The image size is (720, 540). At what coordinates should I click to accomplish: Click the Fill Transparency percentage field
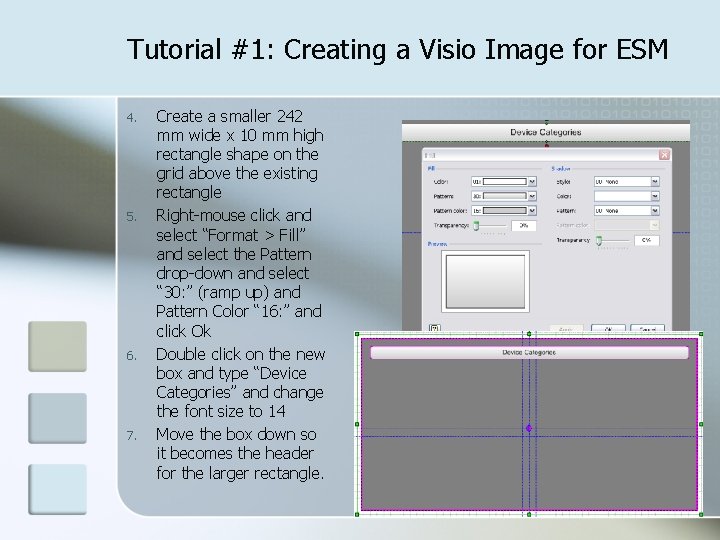click(523, 225)
